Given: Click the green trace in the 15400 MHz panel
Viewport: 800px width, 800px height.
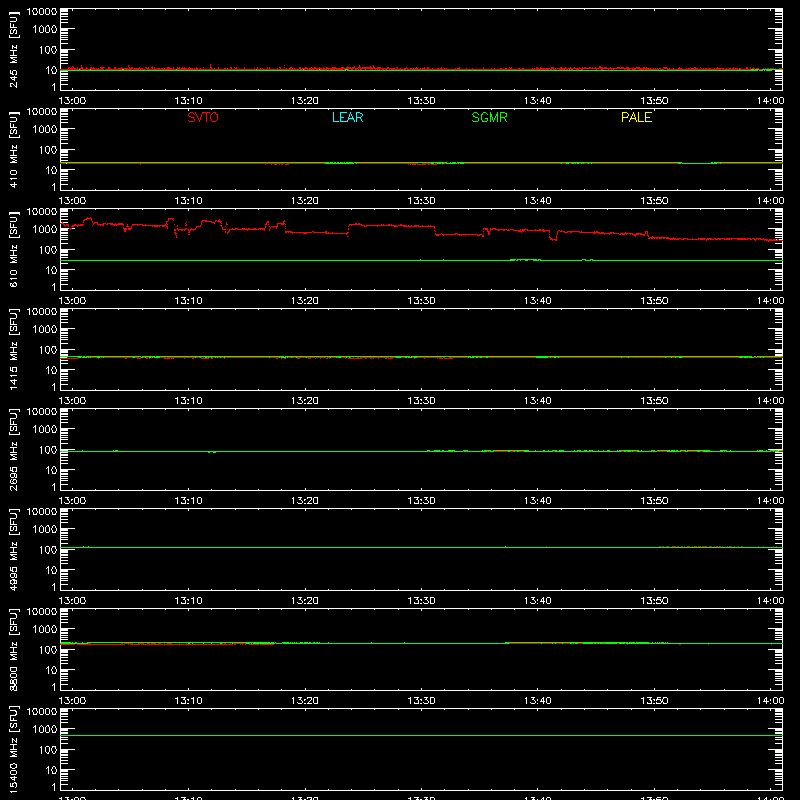Looking at the screenshot, I should 421,735.
